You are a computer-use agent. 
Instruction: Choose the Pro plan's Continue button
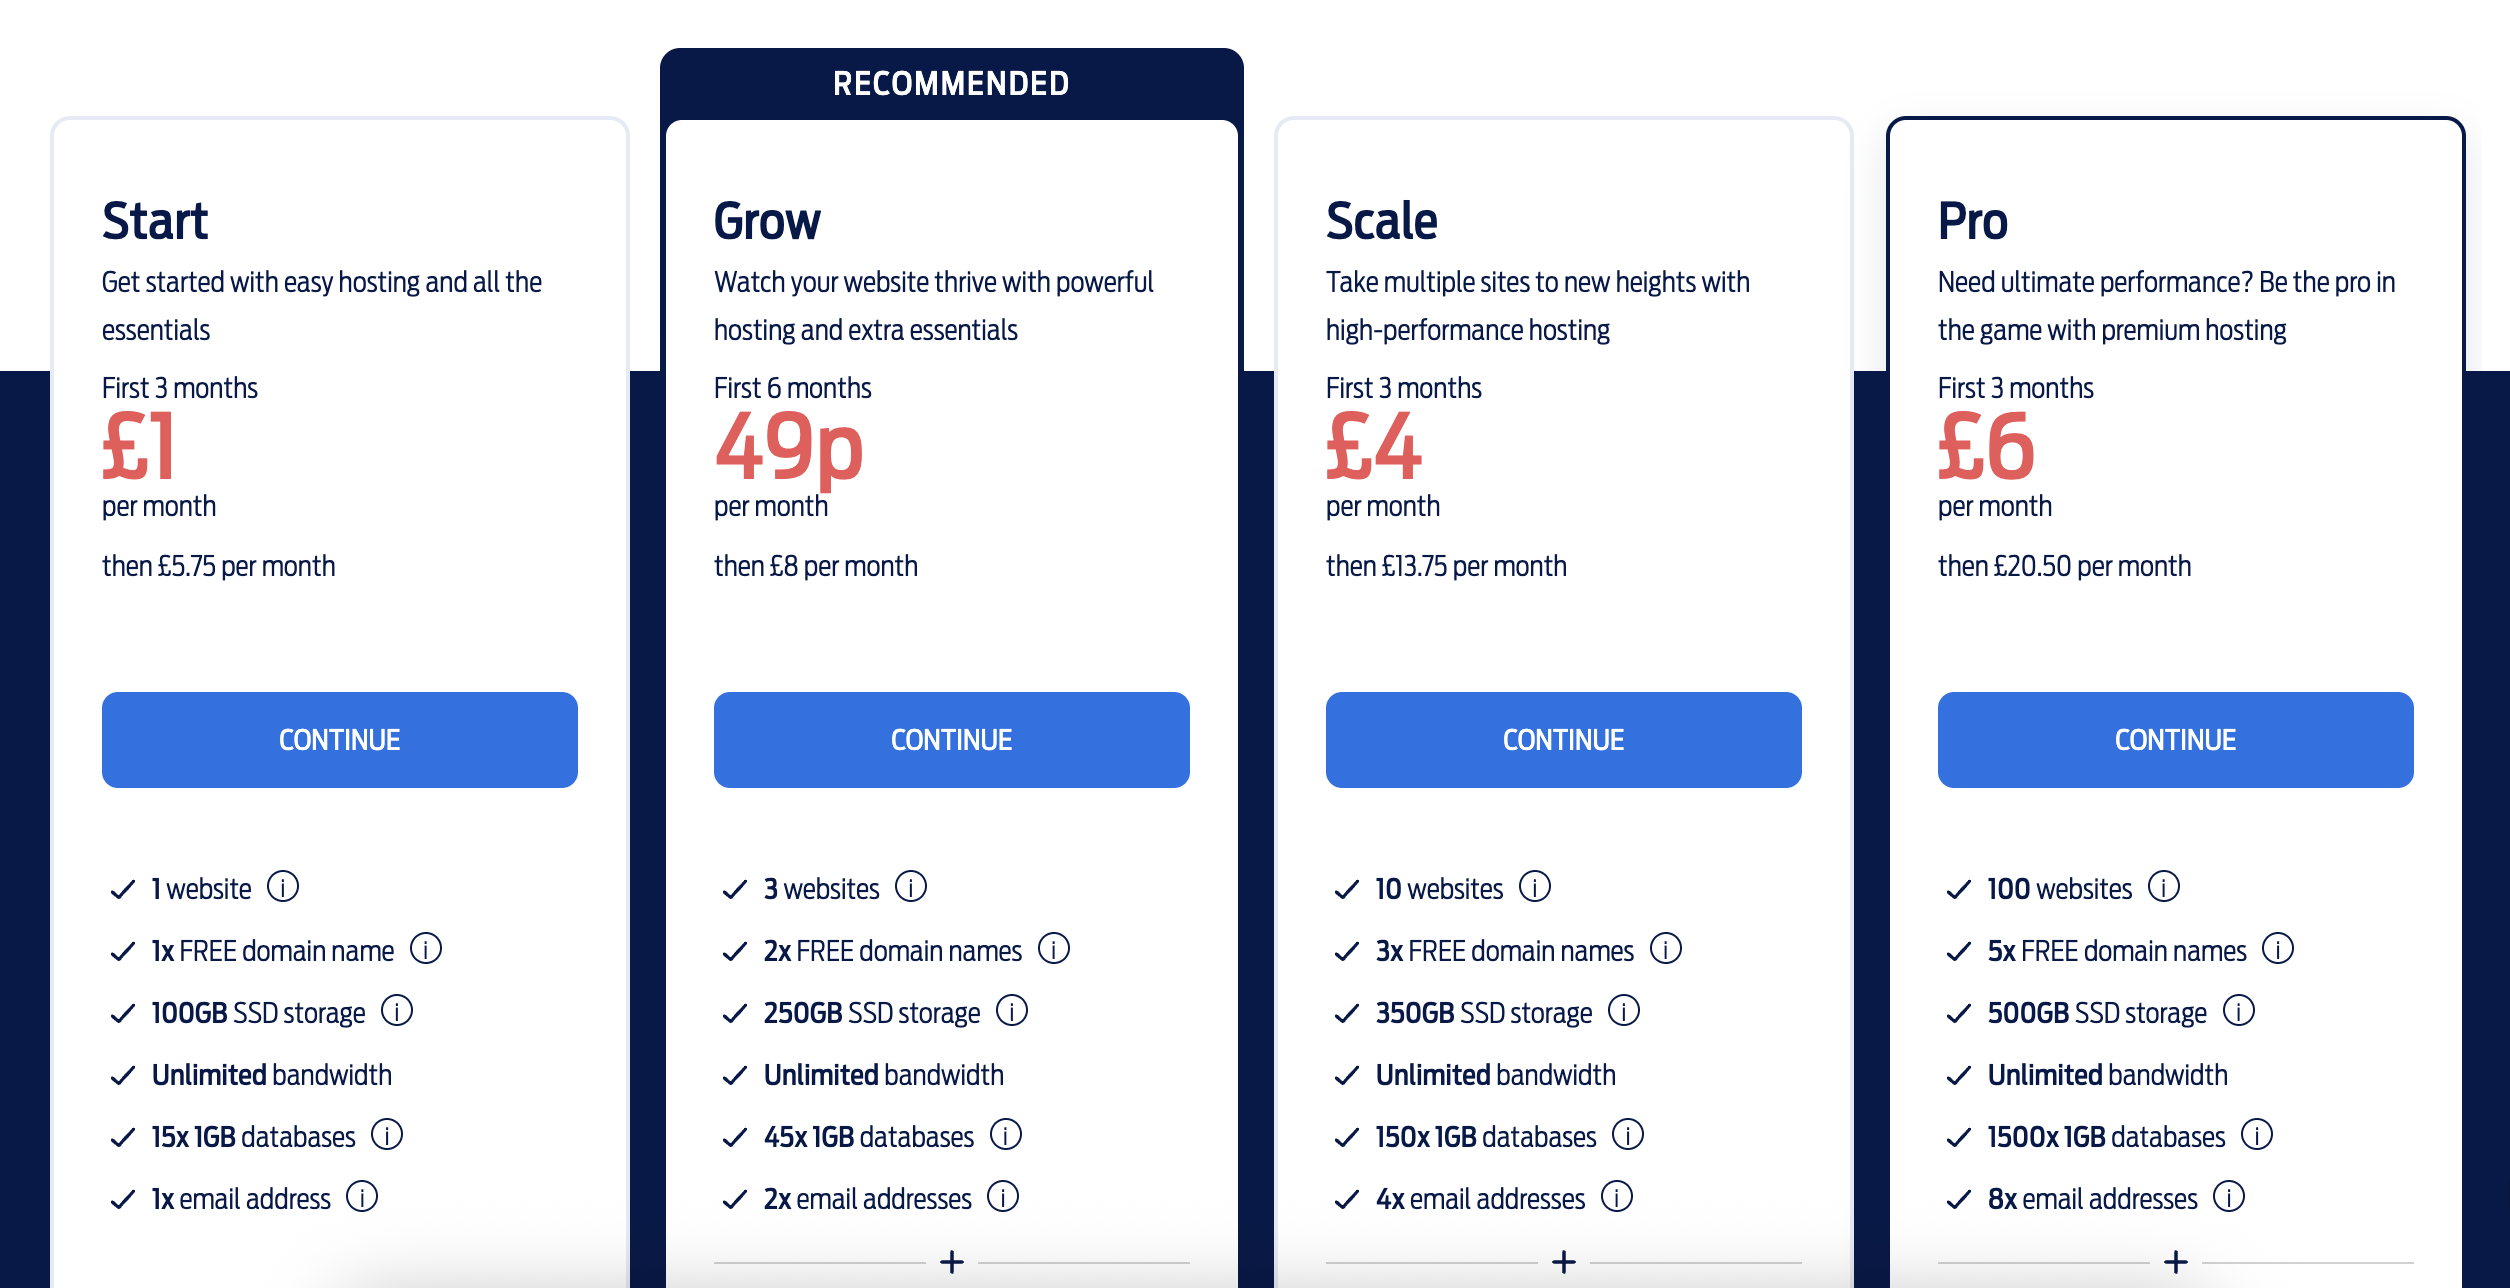point(2176,740)
